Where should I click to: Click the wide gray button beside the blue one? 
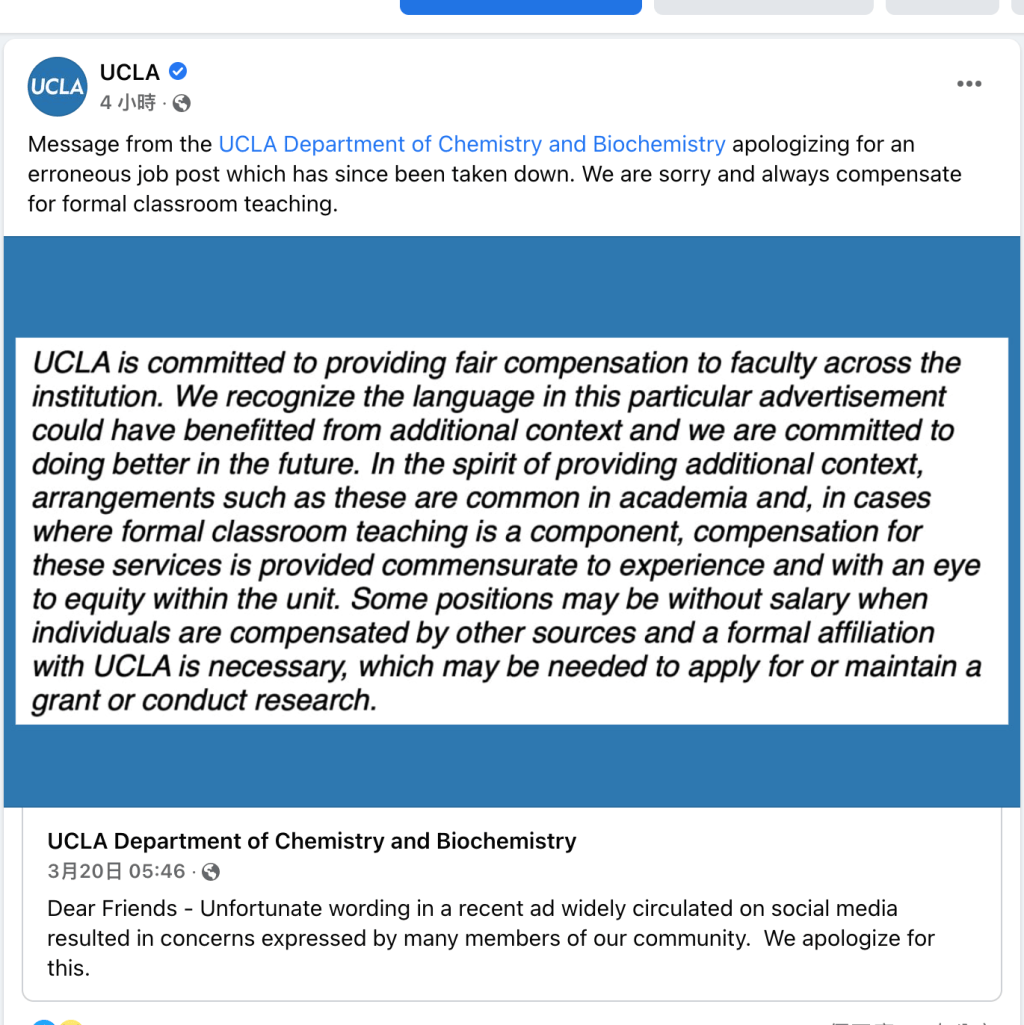pos(764,7)
